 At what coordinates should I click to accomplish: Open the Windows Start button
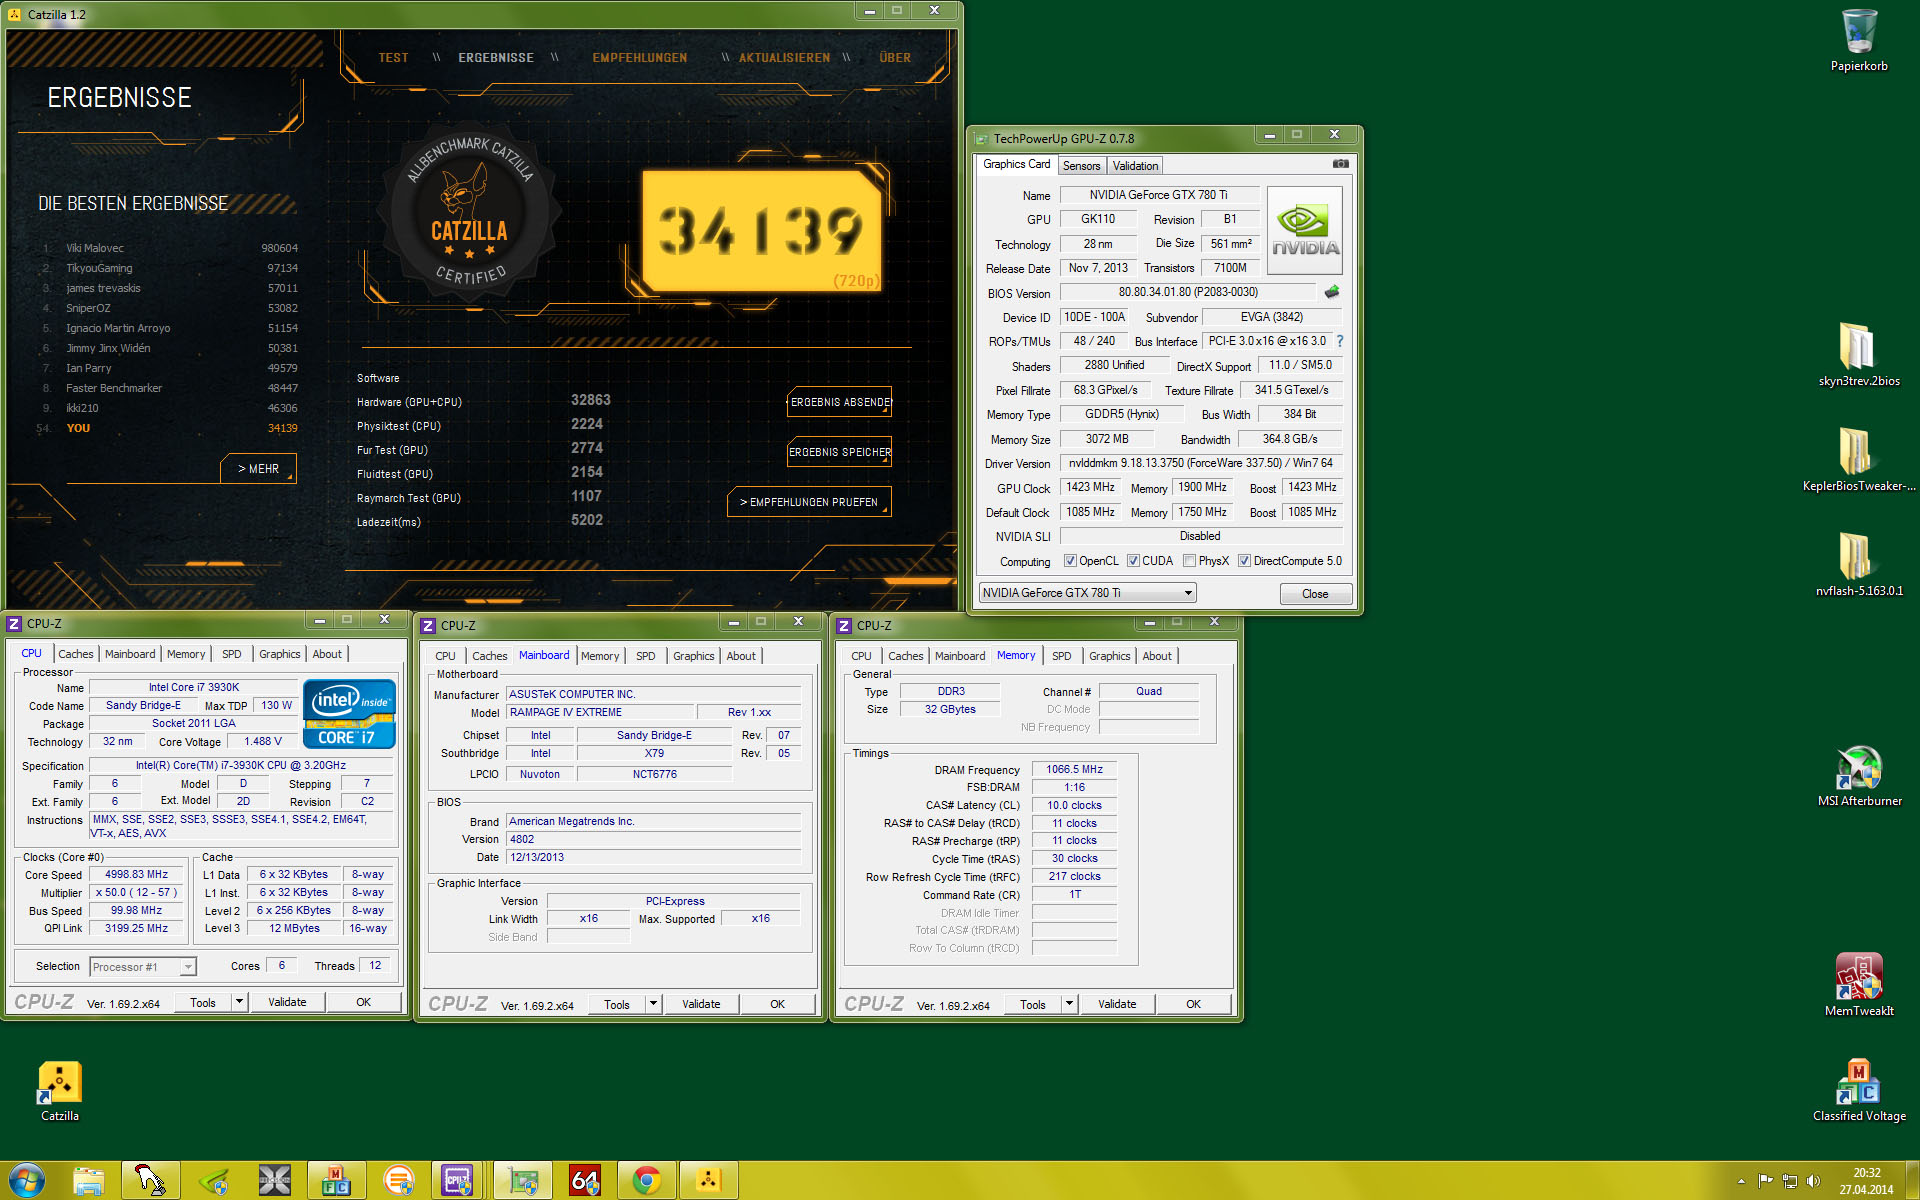(x=27, y=1181)
